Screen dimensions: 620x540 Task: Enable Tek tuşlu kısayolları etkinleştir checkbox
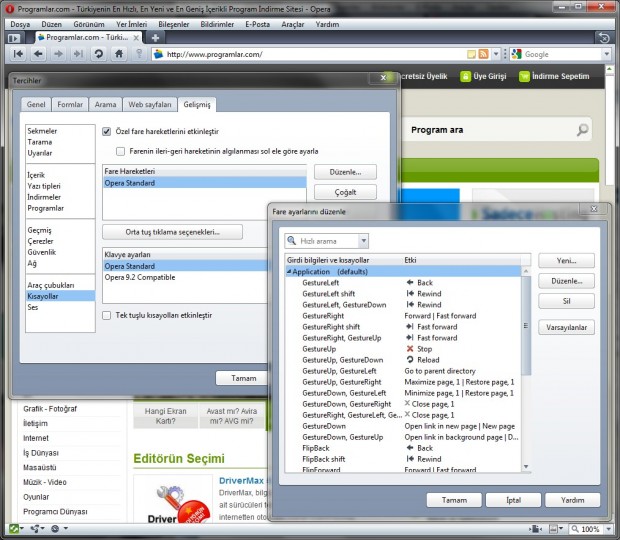click(x=106, y=315)
